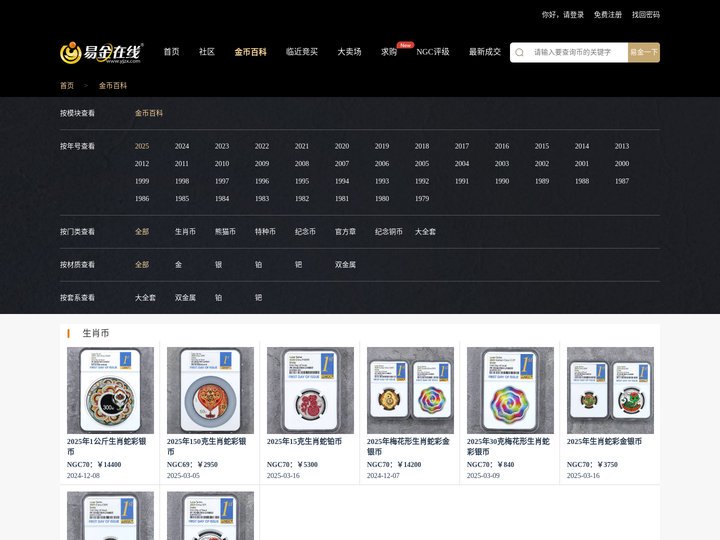
Task: Select 金币百科 under 按模块查看
Action: (x=149, y=113)
